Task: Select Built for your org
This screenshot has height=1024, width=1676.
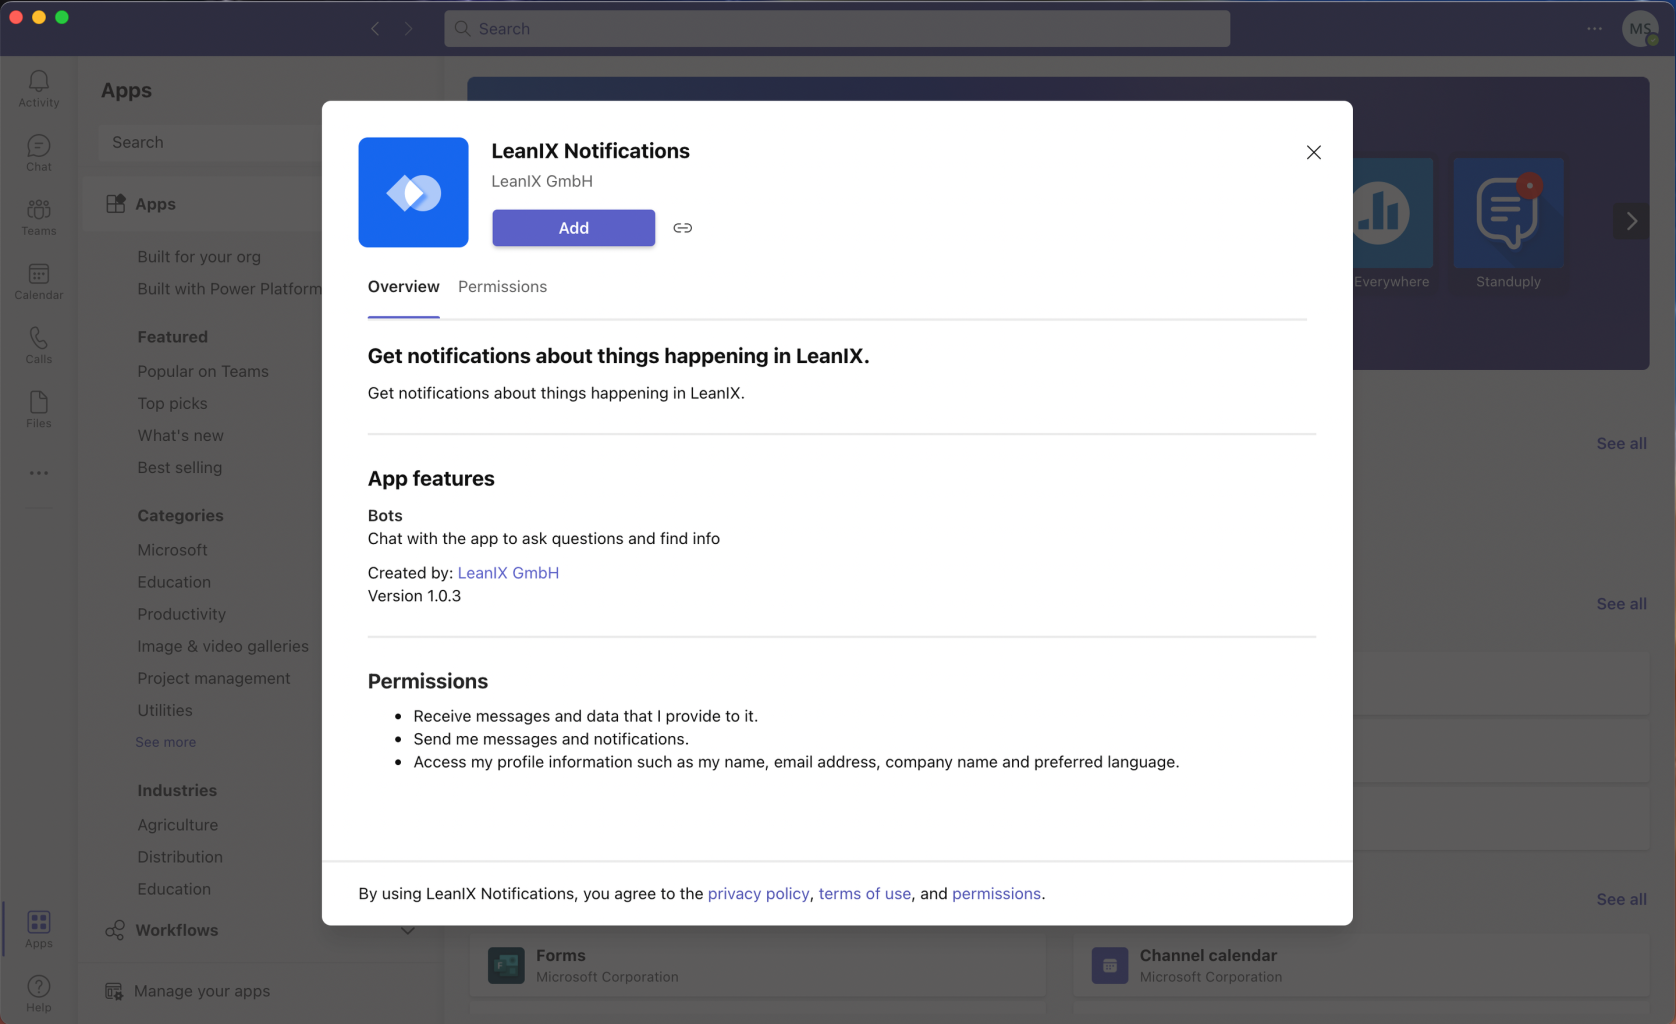Action: 199,257
